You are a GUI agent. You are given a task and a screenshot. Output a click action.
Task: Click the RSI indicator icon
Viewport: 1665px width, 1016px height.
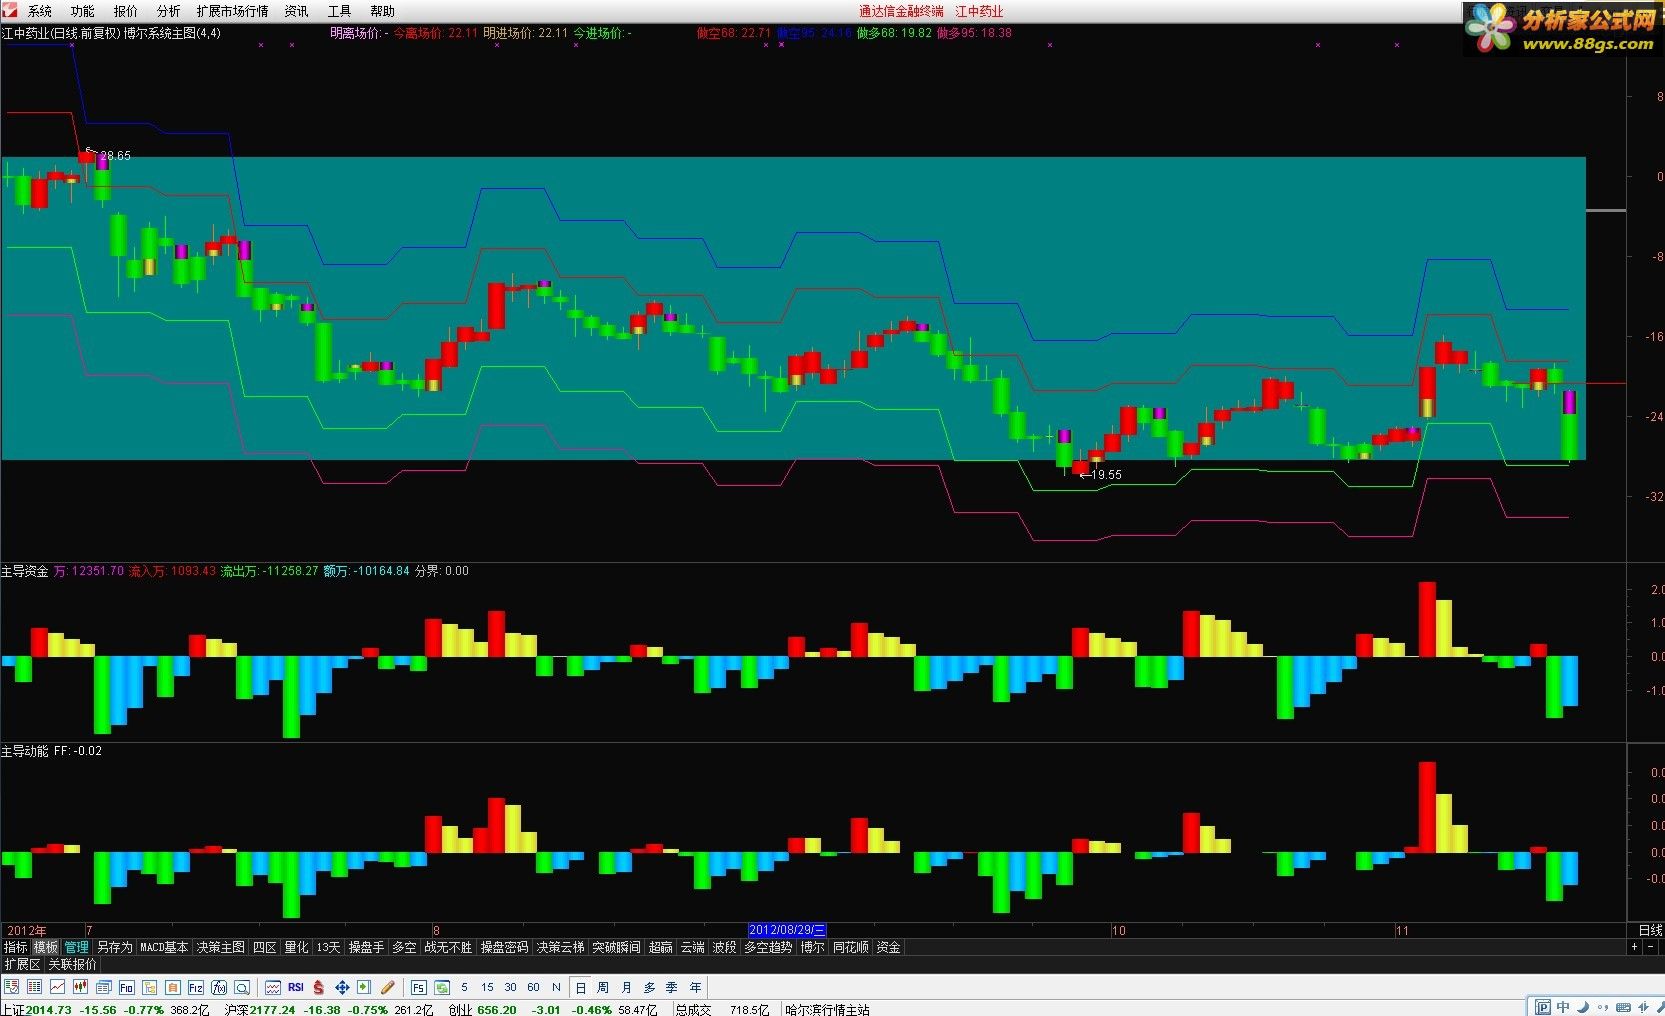point(296,987)
